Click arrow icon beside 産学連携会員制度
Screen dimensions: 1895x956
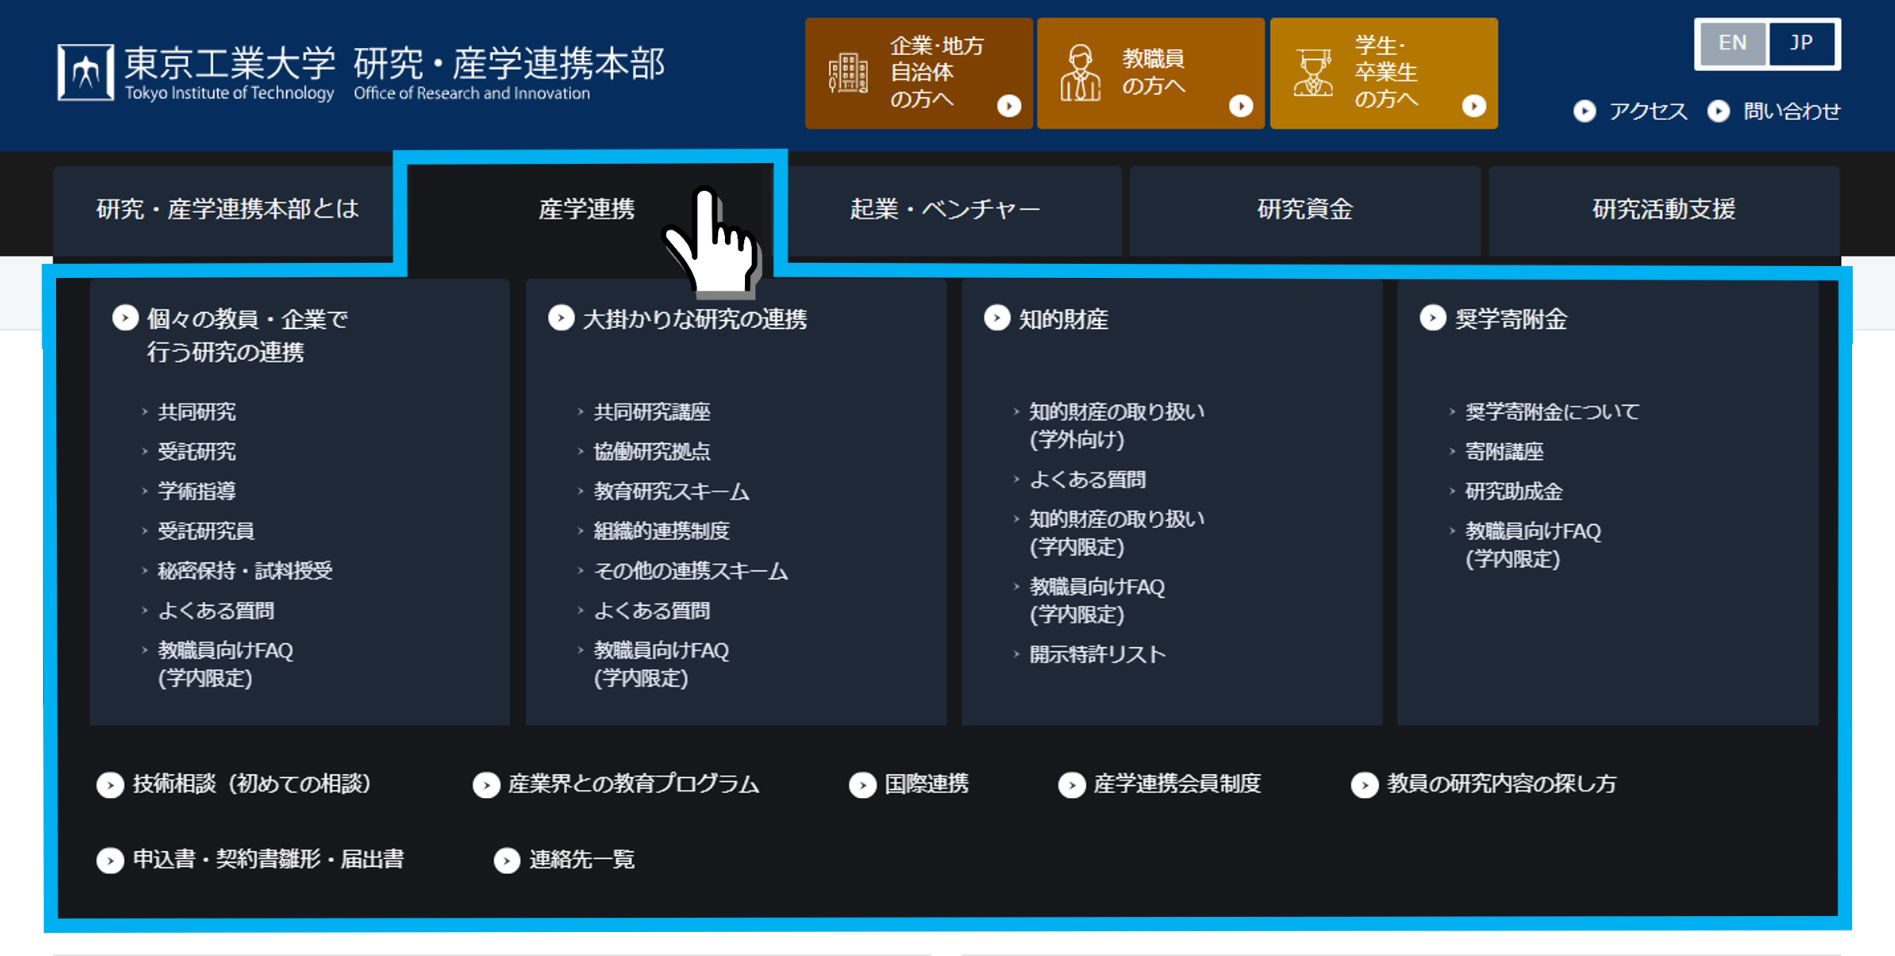pyautogui.click(x=1071, y=785)
